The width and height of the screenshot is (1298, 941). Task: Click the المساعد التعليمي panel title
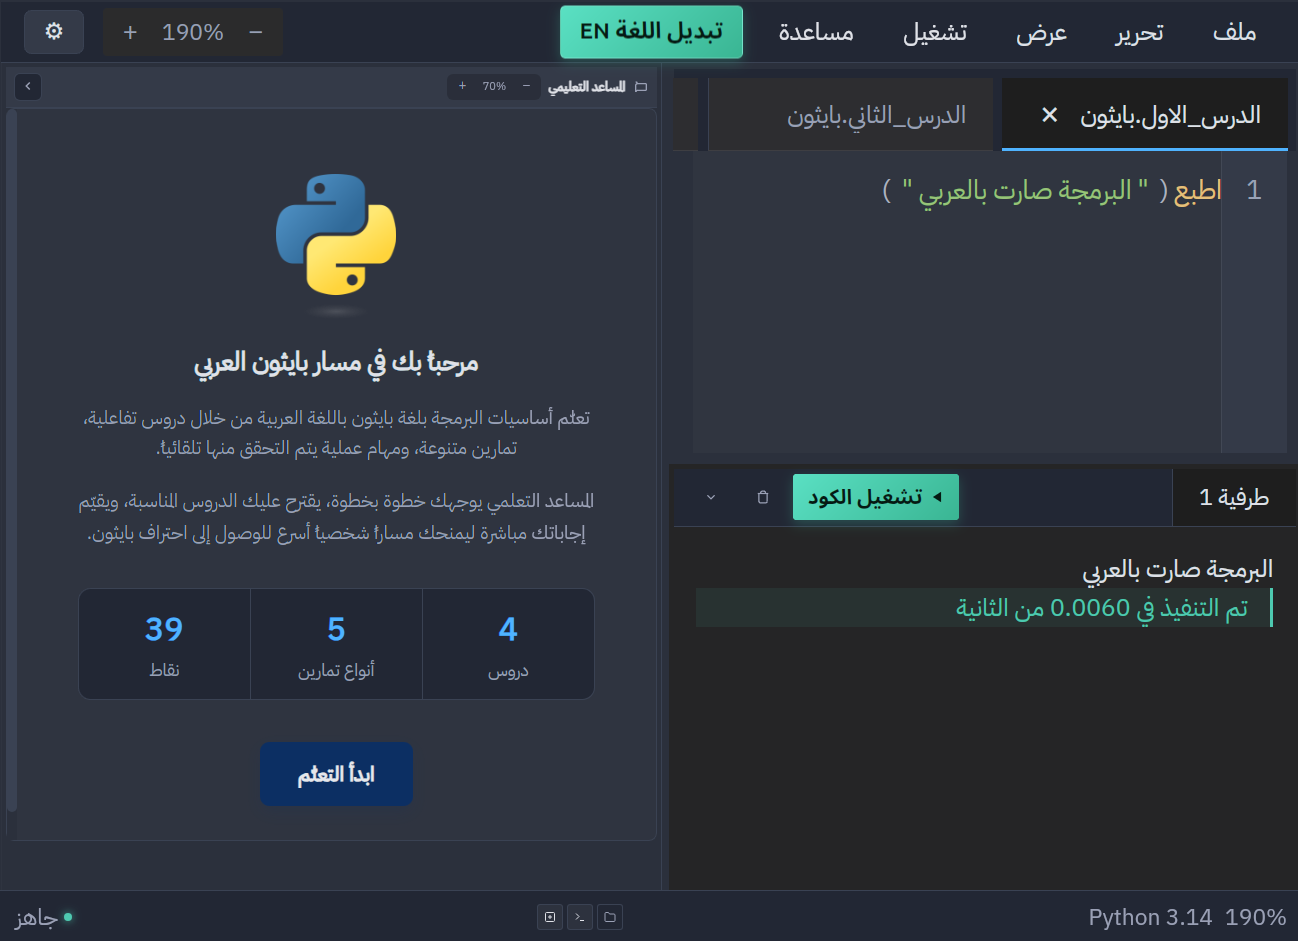coord(587,87)
